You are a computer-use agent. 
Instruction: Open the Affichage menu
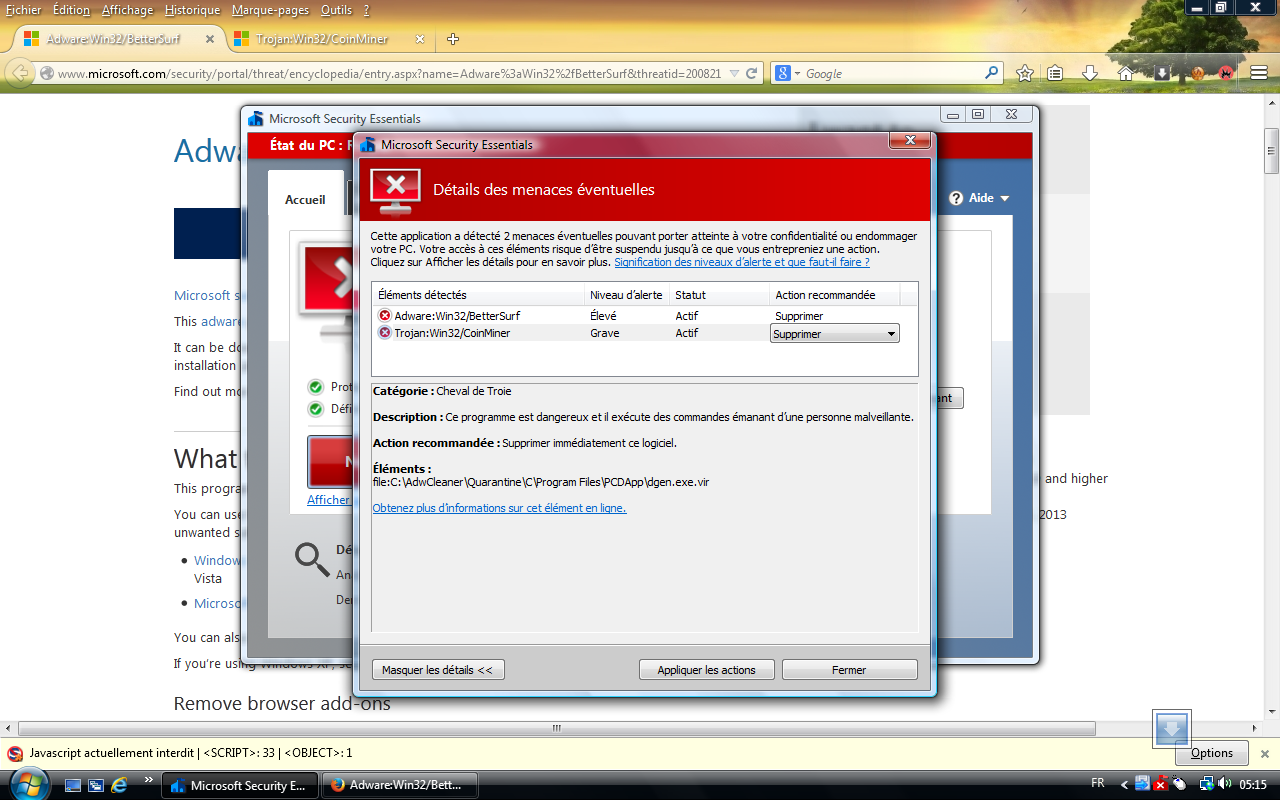tap(127, 10)
